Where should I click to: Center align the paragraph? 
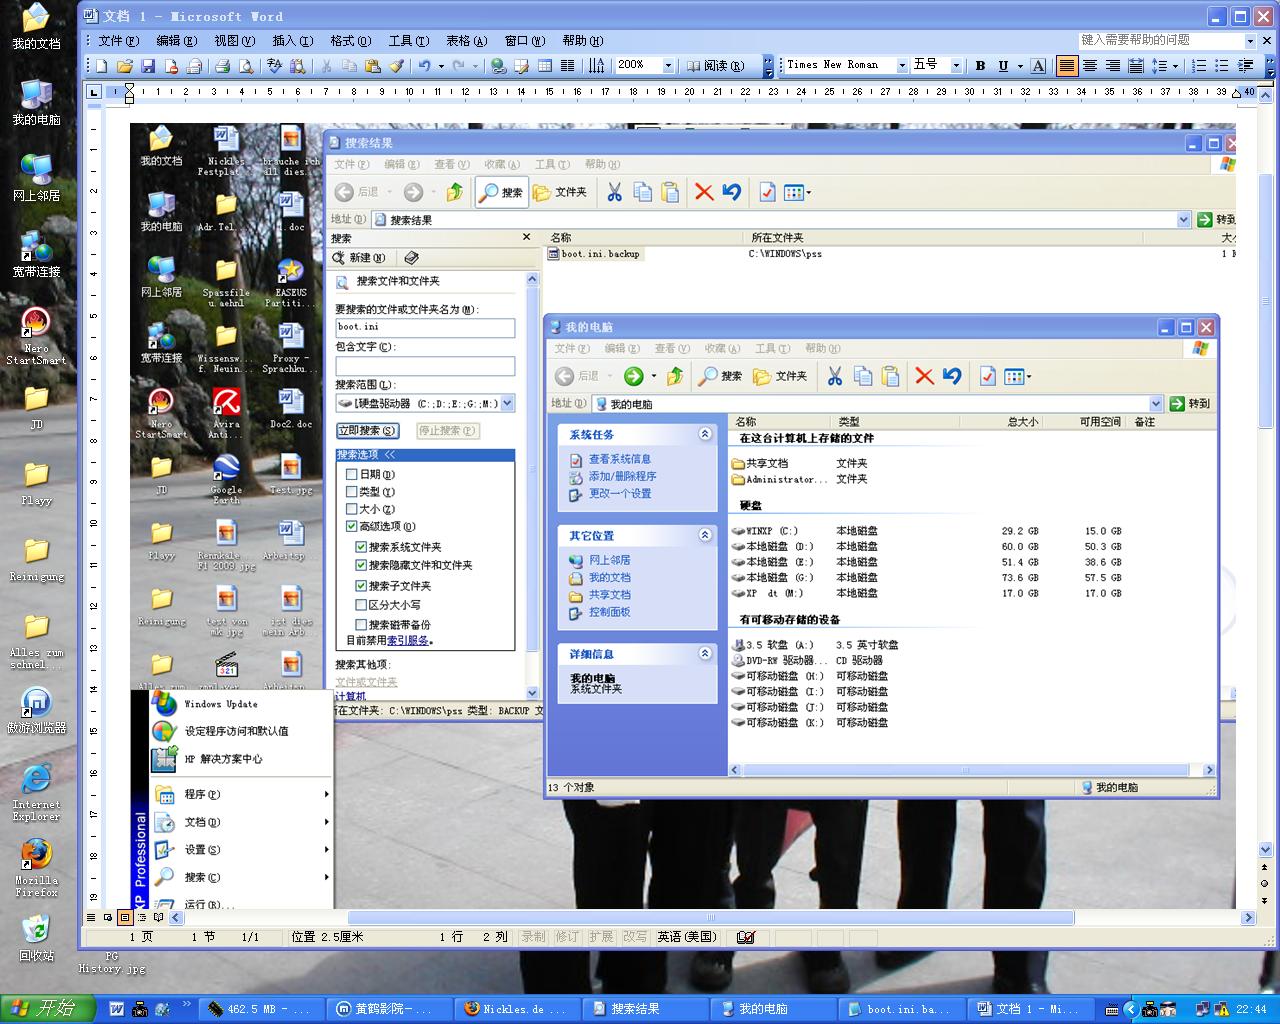click(1090, 66)
